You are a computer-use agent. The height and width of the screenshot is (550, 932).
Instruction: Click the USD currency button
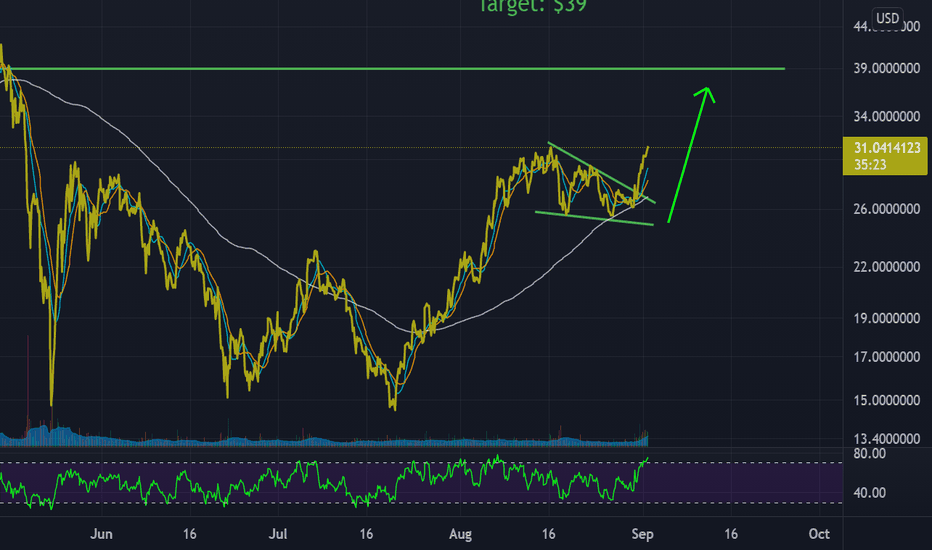[888, 18]
